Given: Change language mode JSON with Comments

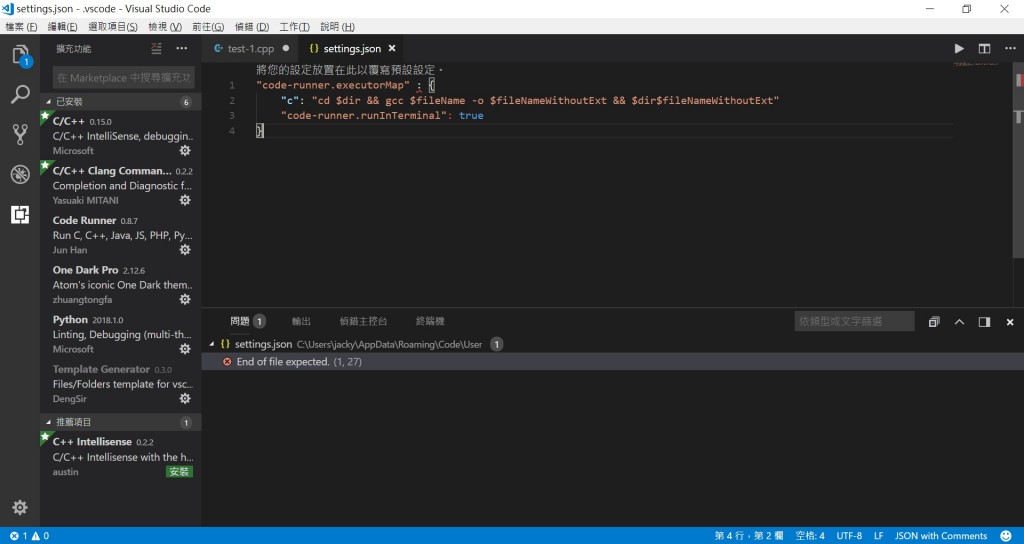Looking at the screenshot, I should click(x=941, y=536).
